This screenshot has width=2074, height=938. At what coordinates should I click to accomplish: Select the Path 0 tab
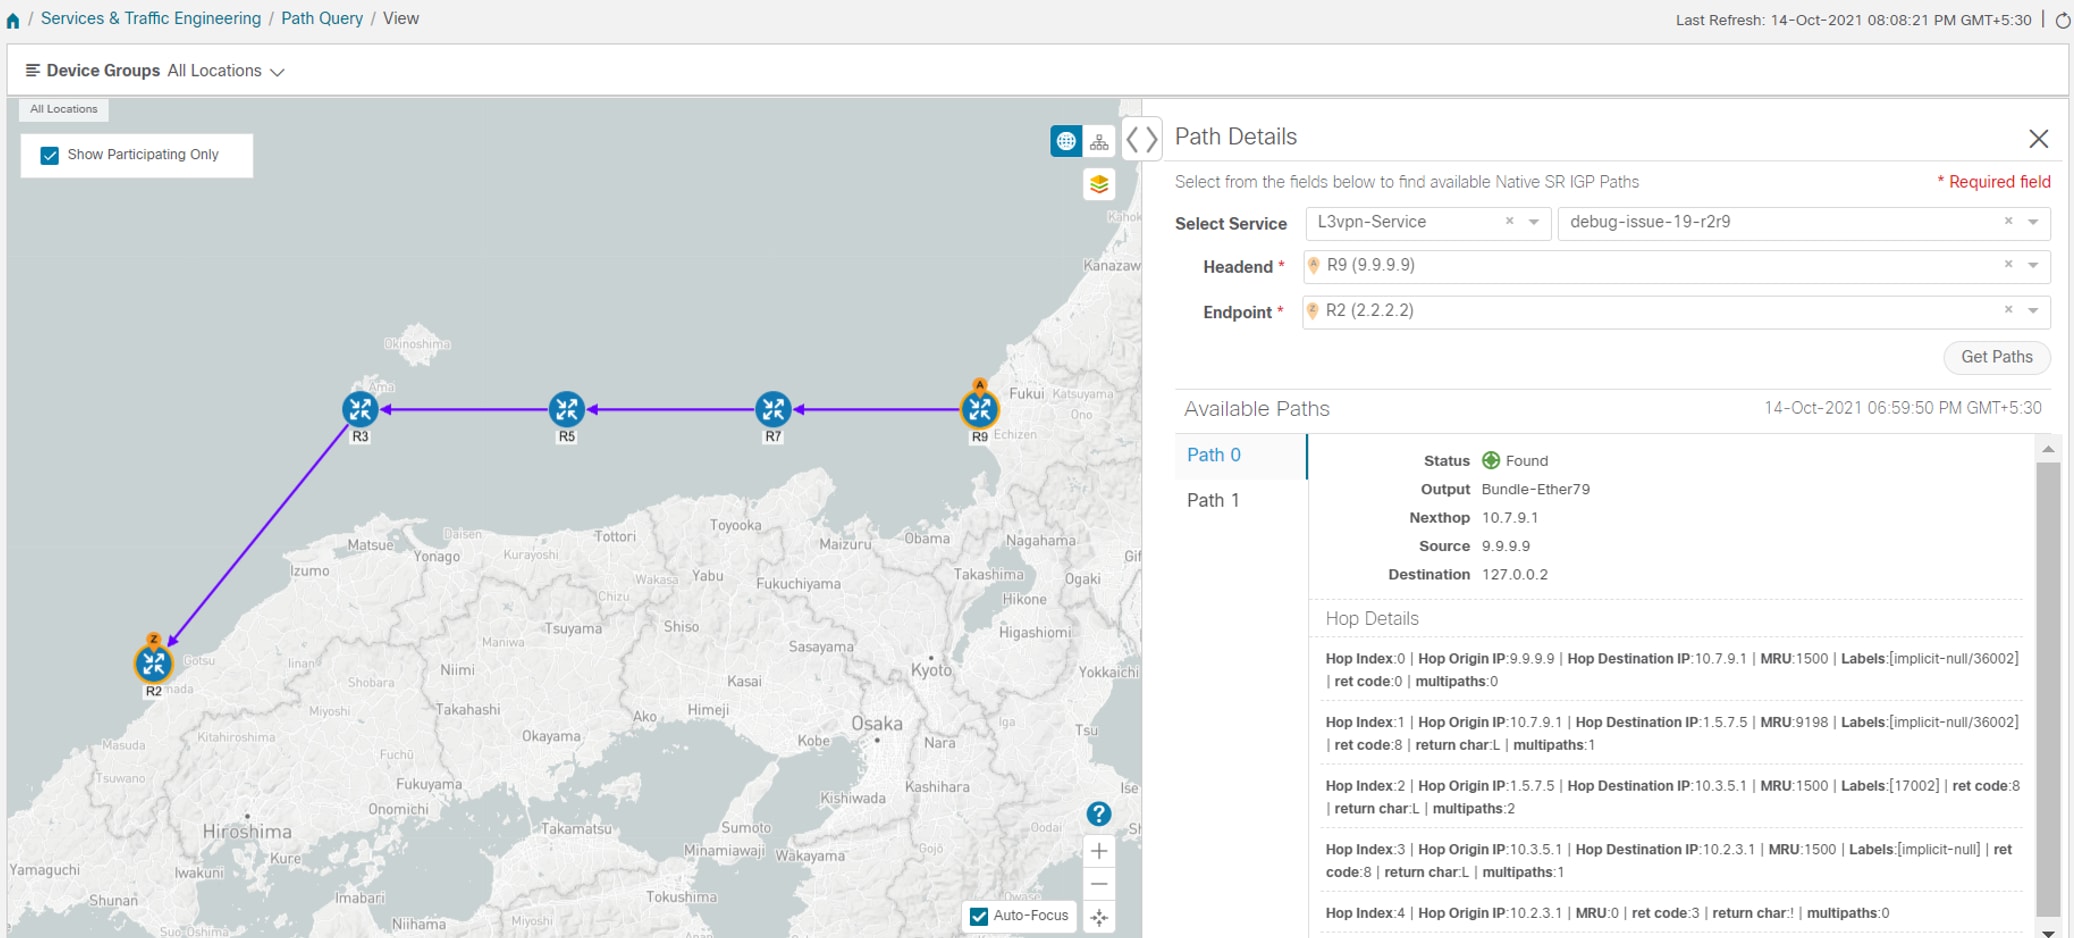click(x=1241, y=455)
